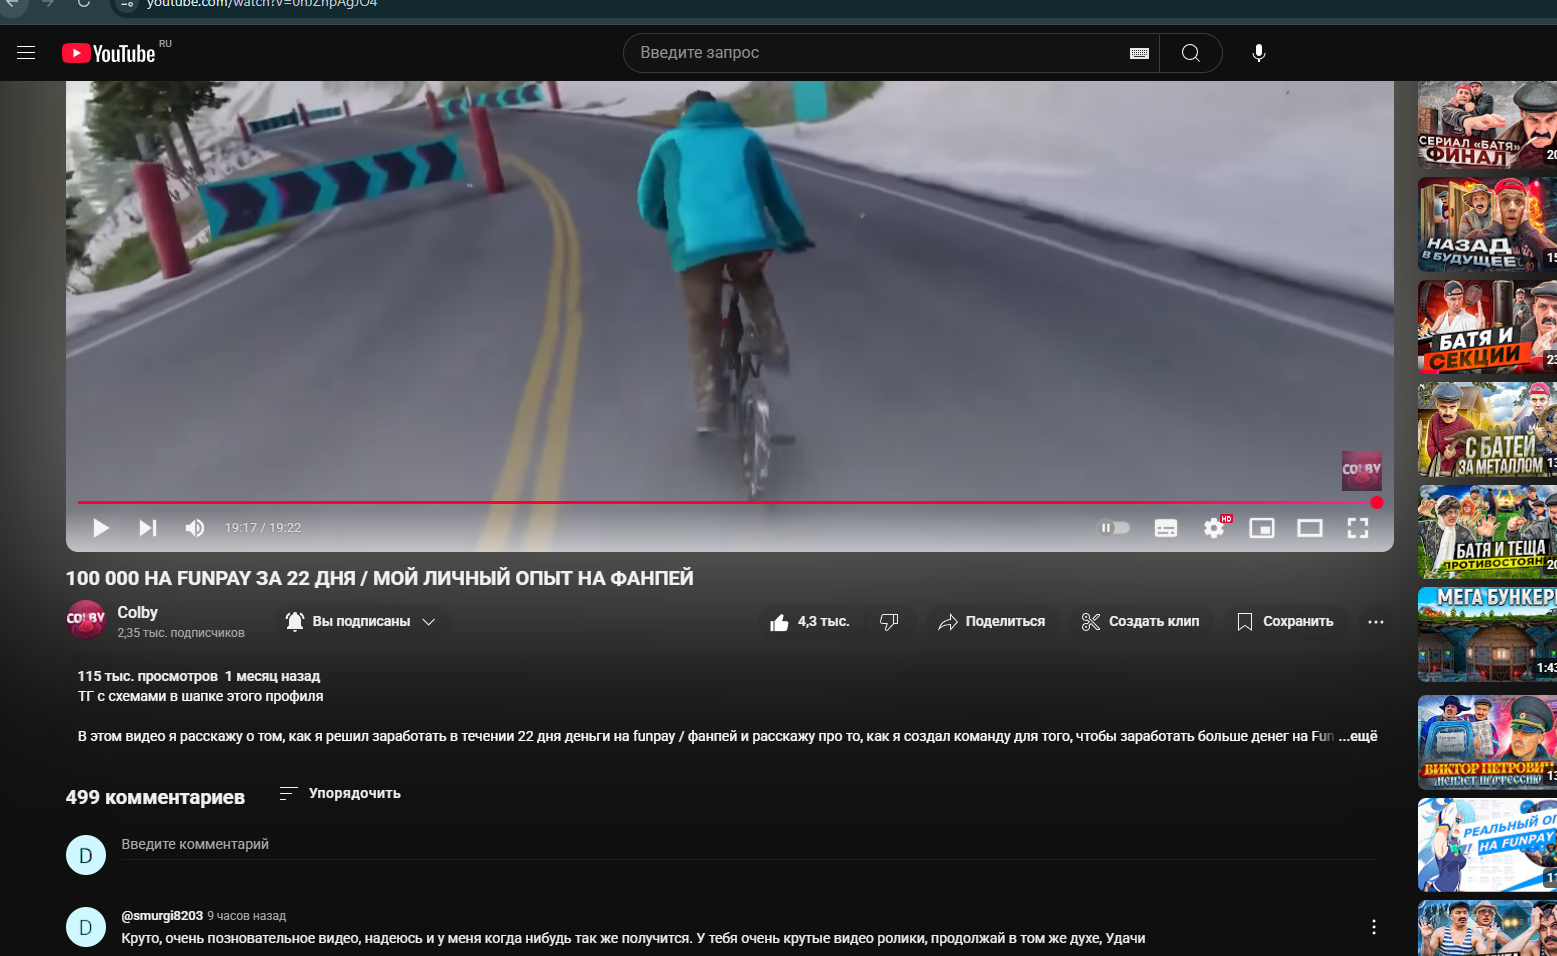The width and height of the screenshot is (1557, 956).
Task: Open the on-screen keyboard in search box
Action: (1139, 53)
